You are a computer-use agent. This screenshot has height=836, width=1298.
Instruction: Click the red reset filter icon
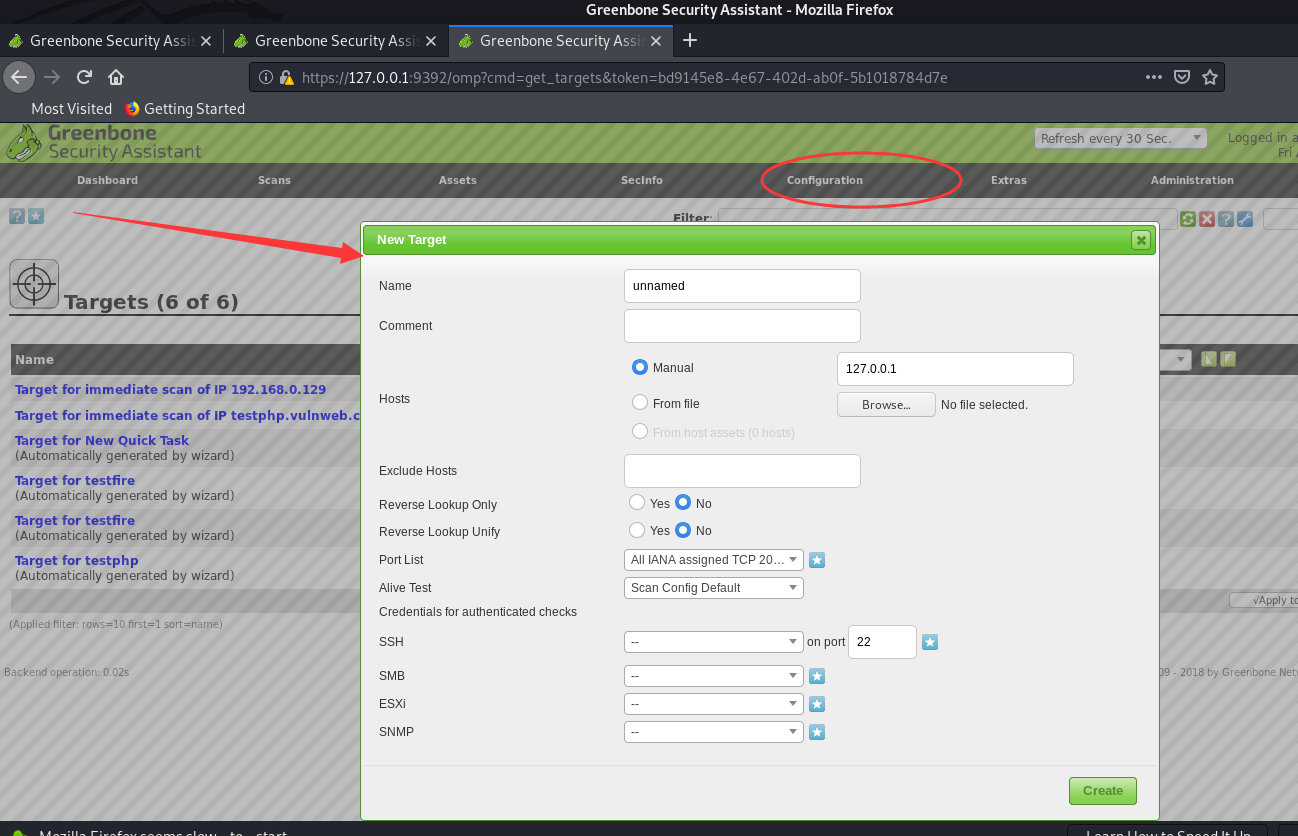[1207, 219]
